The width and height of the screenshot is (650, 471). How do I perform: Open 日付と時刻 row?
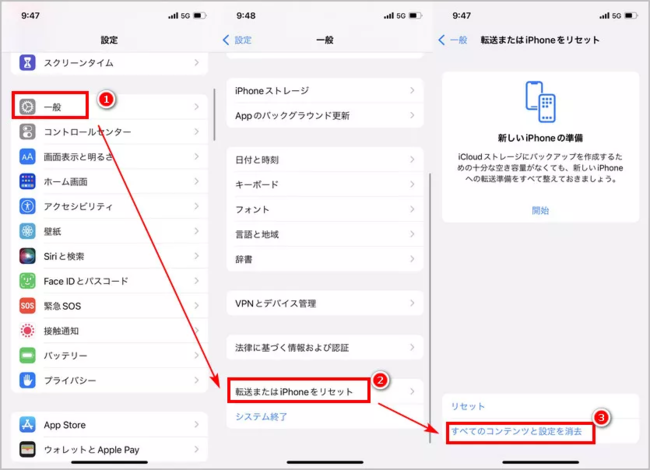325,160
